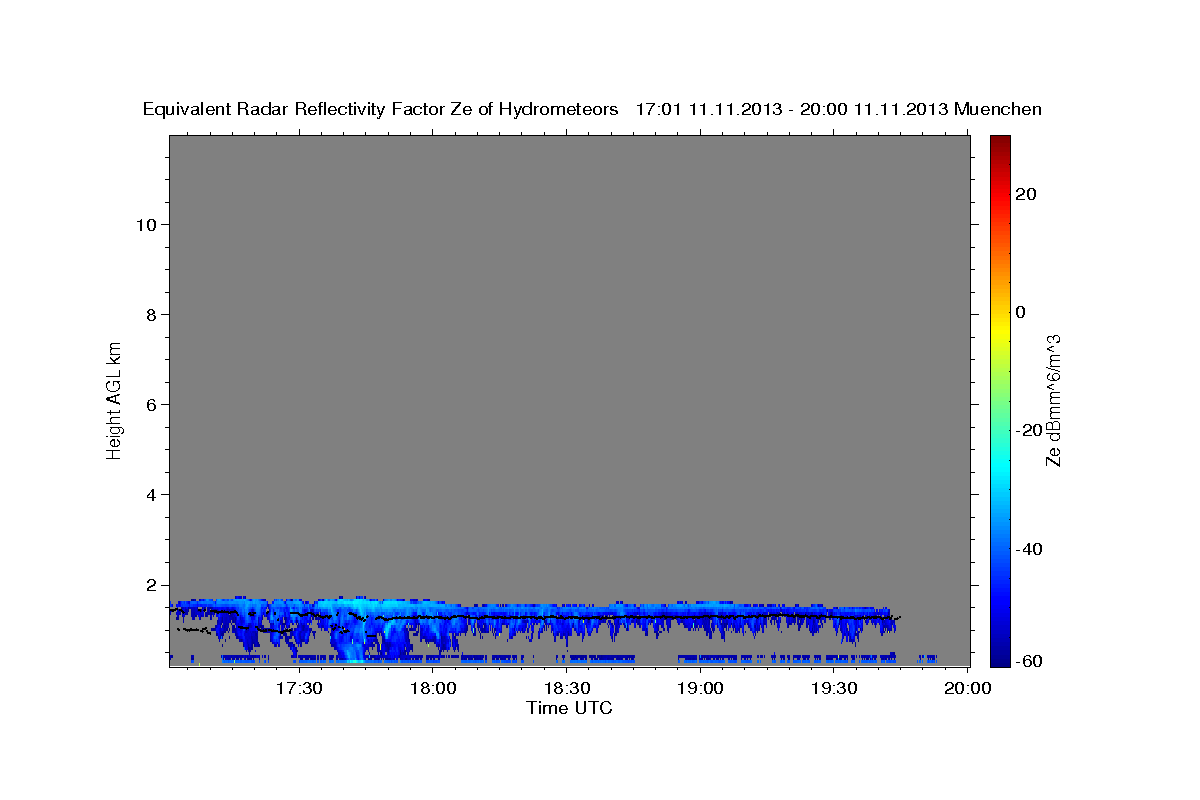Click the '20:00' time tick label

point(968,689)
